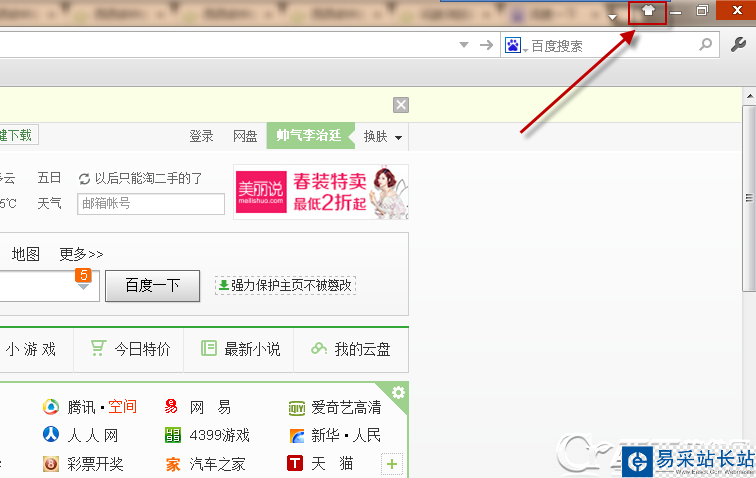Open 网易 site link
Viewport: 756px width, 478px height.
210,408
